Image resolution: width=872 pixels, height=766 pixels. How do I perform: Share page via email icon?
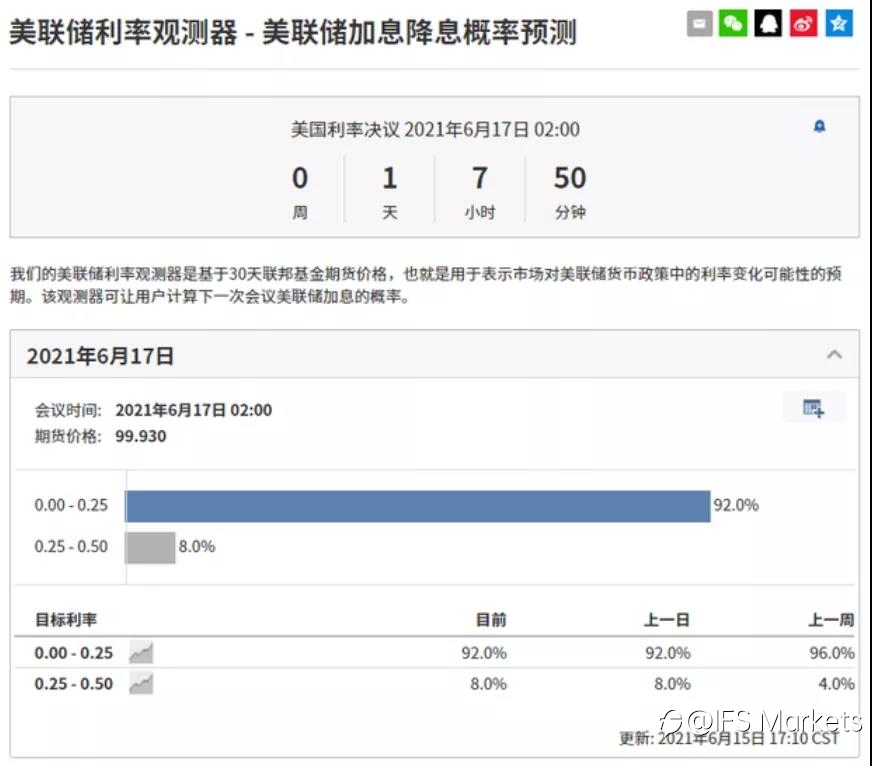coord(699,23)
